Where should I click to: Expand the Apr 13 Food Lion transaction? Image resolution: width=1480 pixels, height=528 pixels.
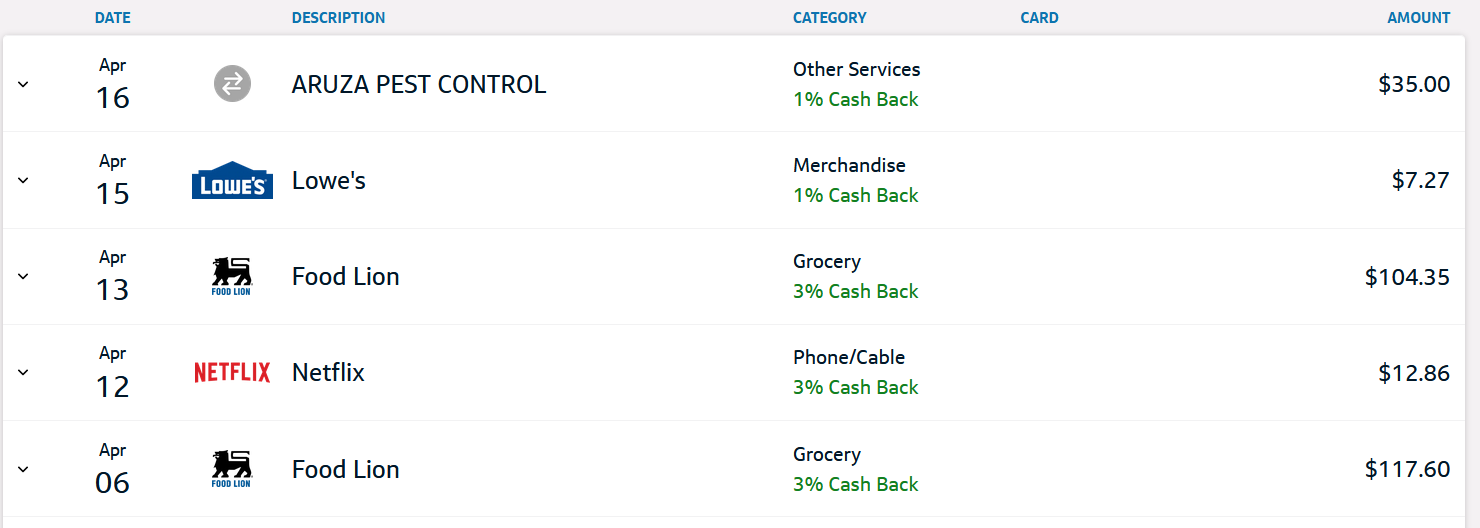click(x=24, y=277)
